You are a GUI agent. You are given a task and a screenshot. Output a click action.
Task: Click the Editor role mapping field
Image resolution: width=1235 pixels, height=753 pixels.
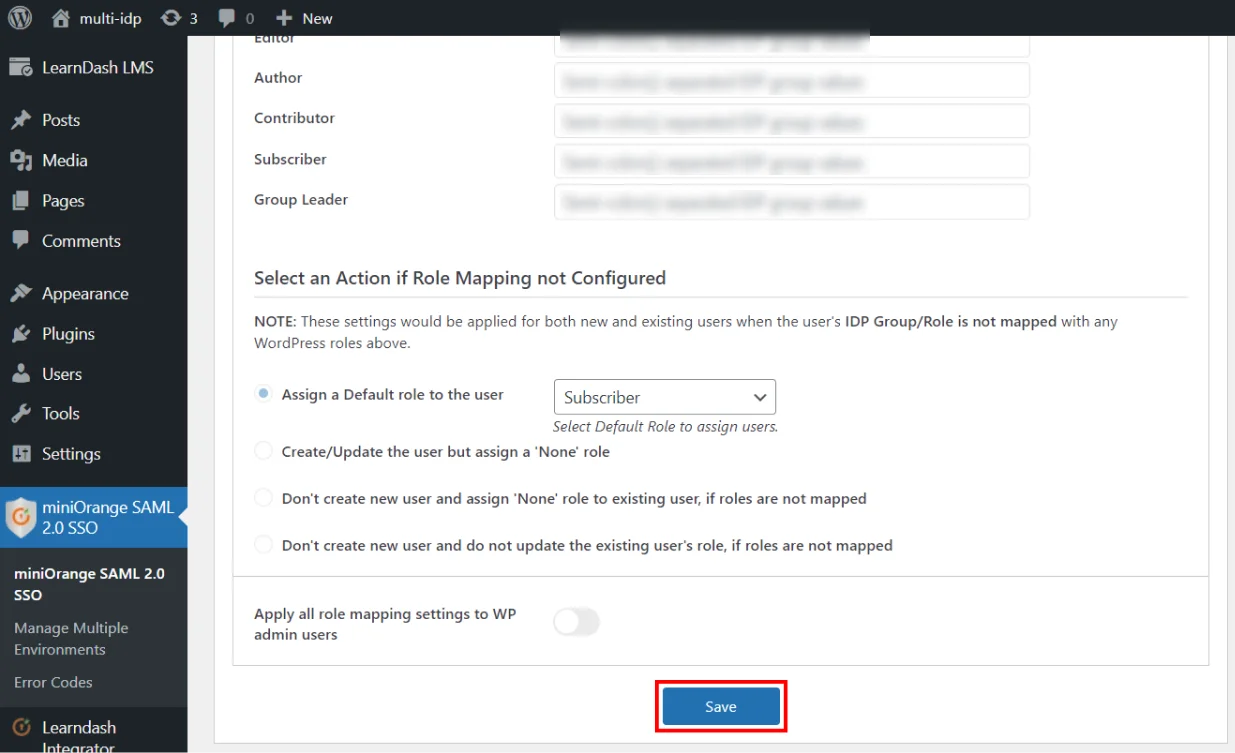[x=792, y=44]
